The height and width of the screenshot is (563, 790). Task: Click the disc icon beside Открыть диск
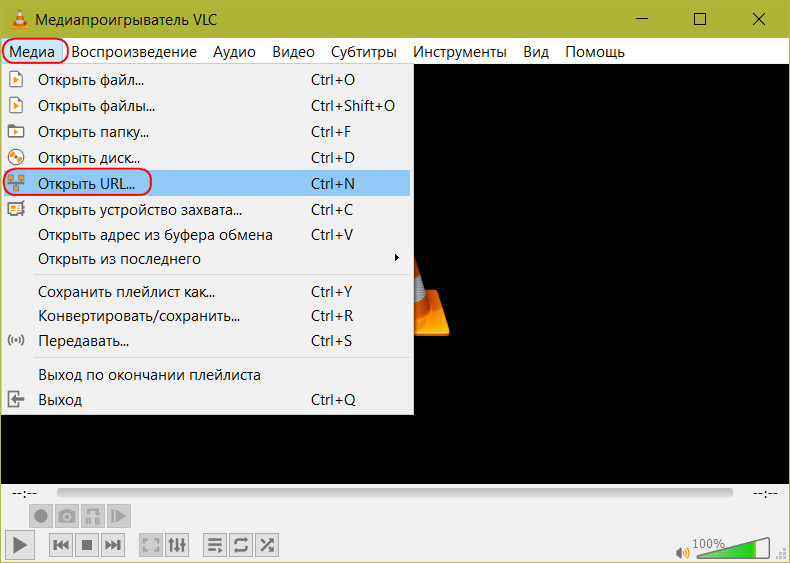[x=16, y=157]
